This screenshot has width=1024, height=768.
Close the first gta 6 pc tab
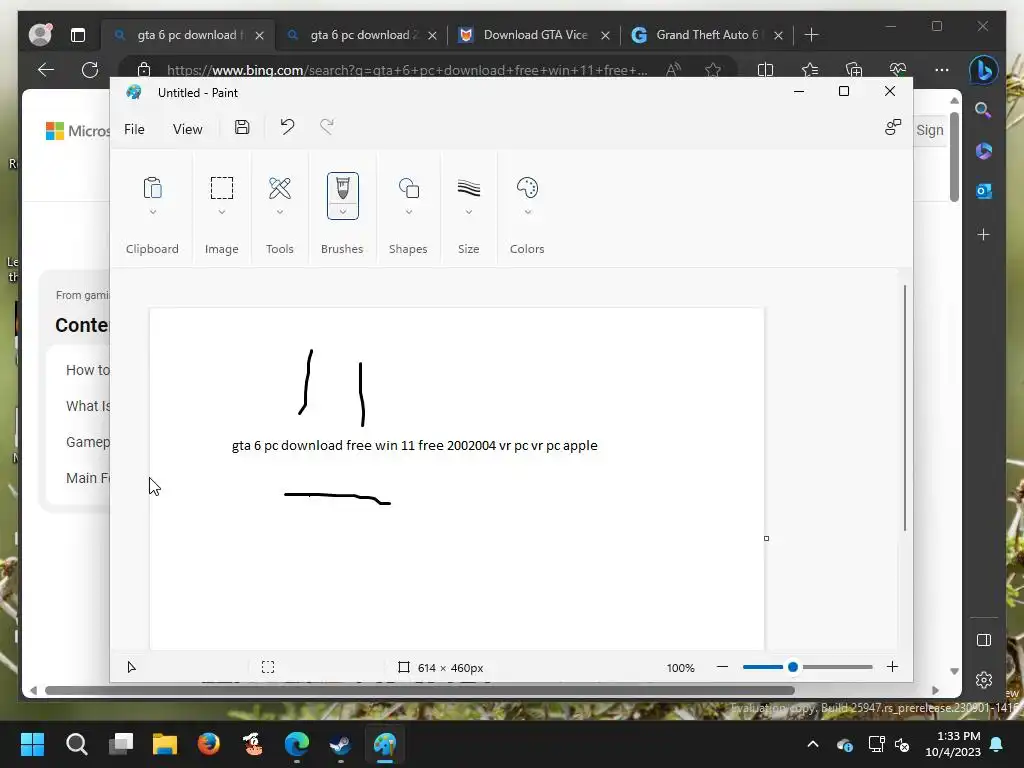(x=259, y=35)
